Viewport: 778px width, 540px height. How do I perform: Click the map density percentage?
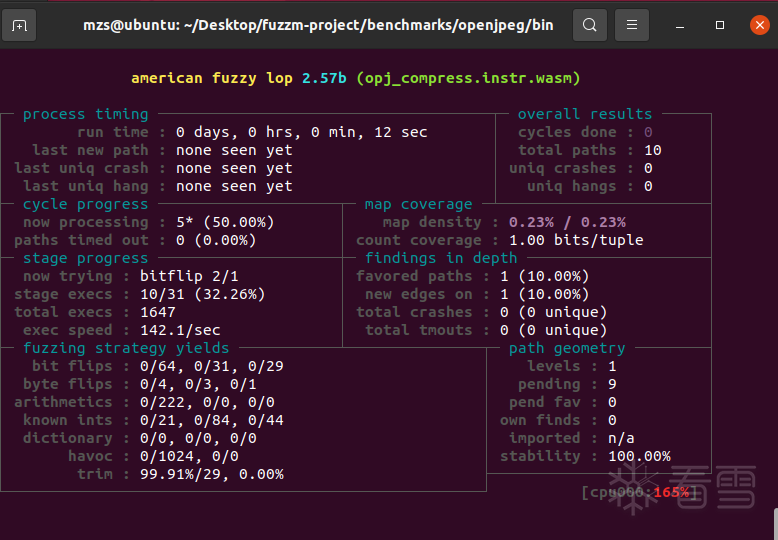coord(567,222)
